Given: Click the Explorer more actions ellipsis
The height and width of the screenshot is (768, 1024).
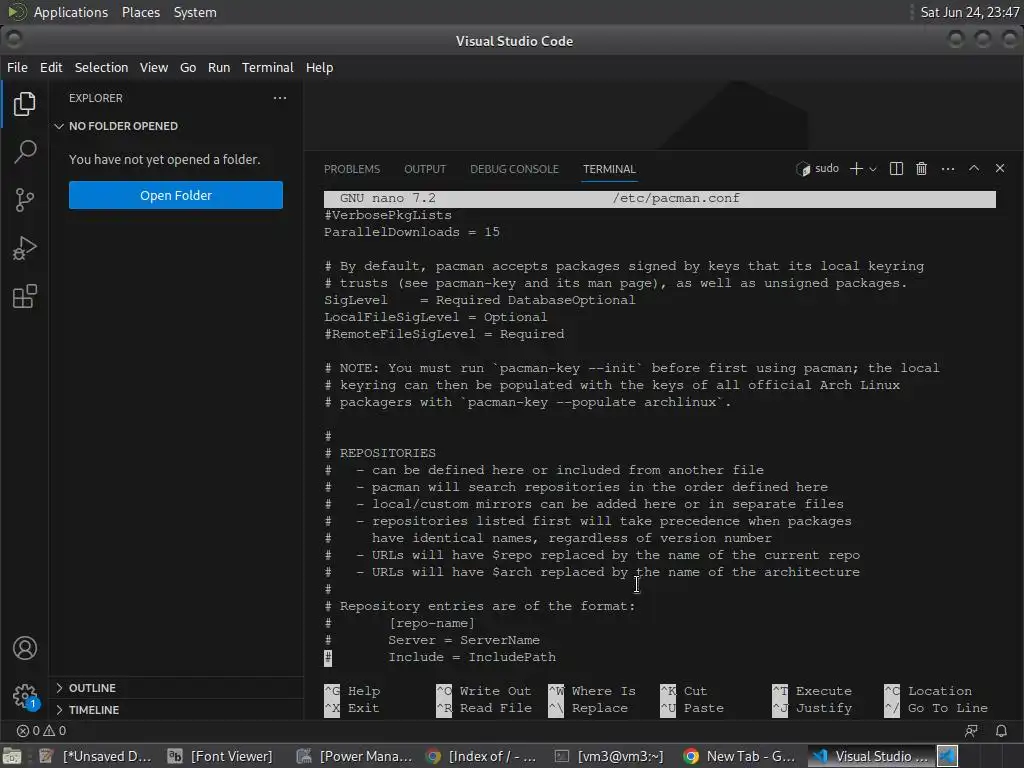Looking at the screenshot, I should (x=280, y=98).
